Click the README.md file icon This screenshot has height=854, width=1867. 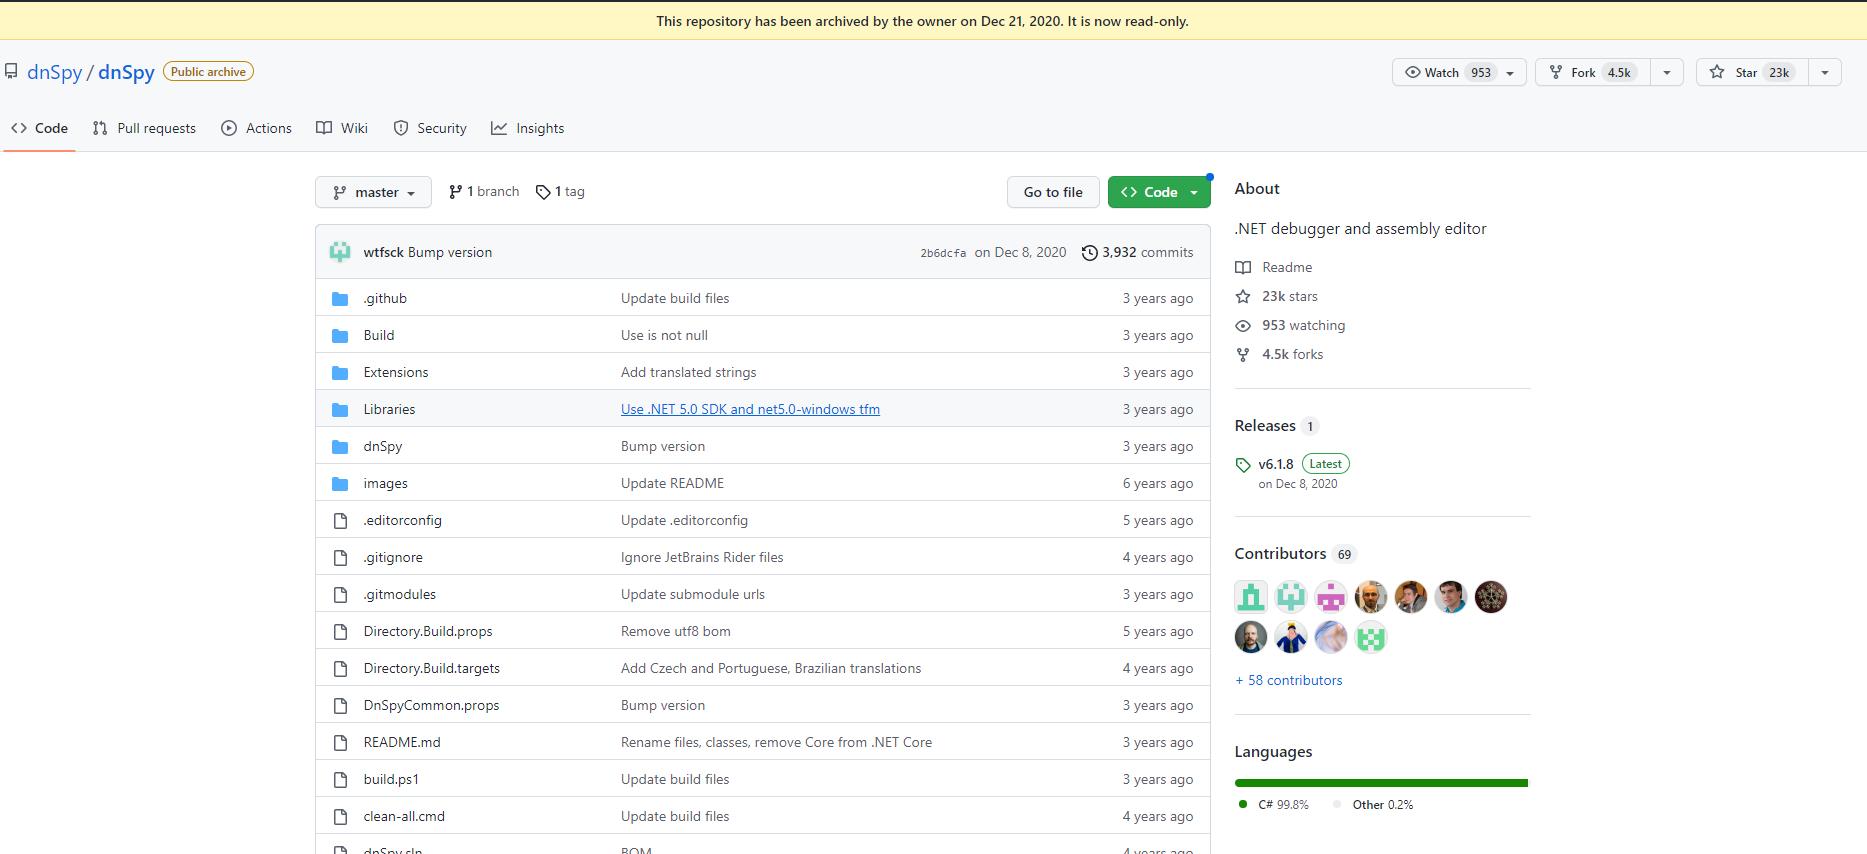point(340,743)
